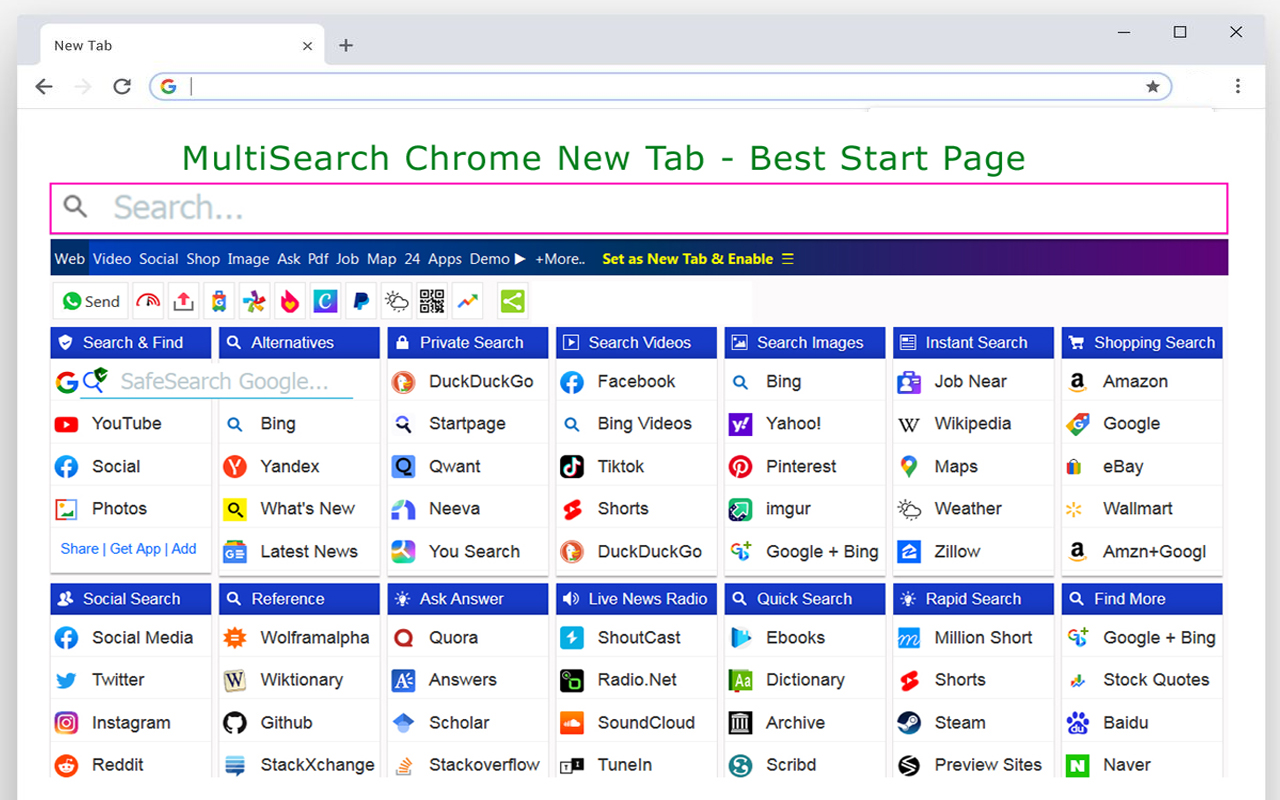The height and width of the screenshot is (800, 1280).
Task: Open the Canva C icon
Action: (325, 301)
